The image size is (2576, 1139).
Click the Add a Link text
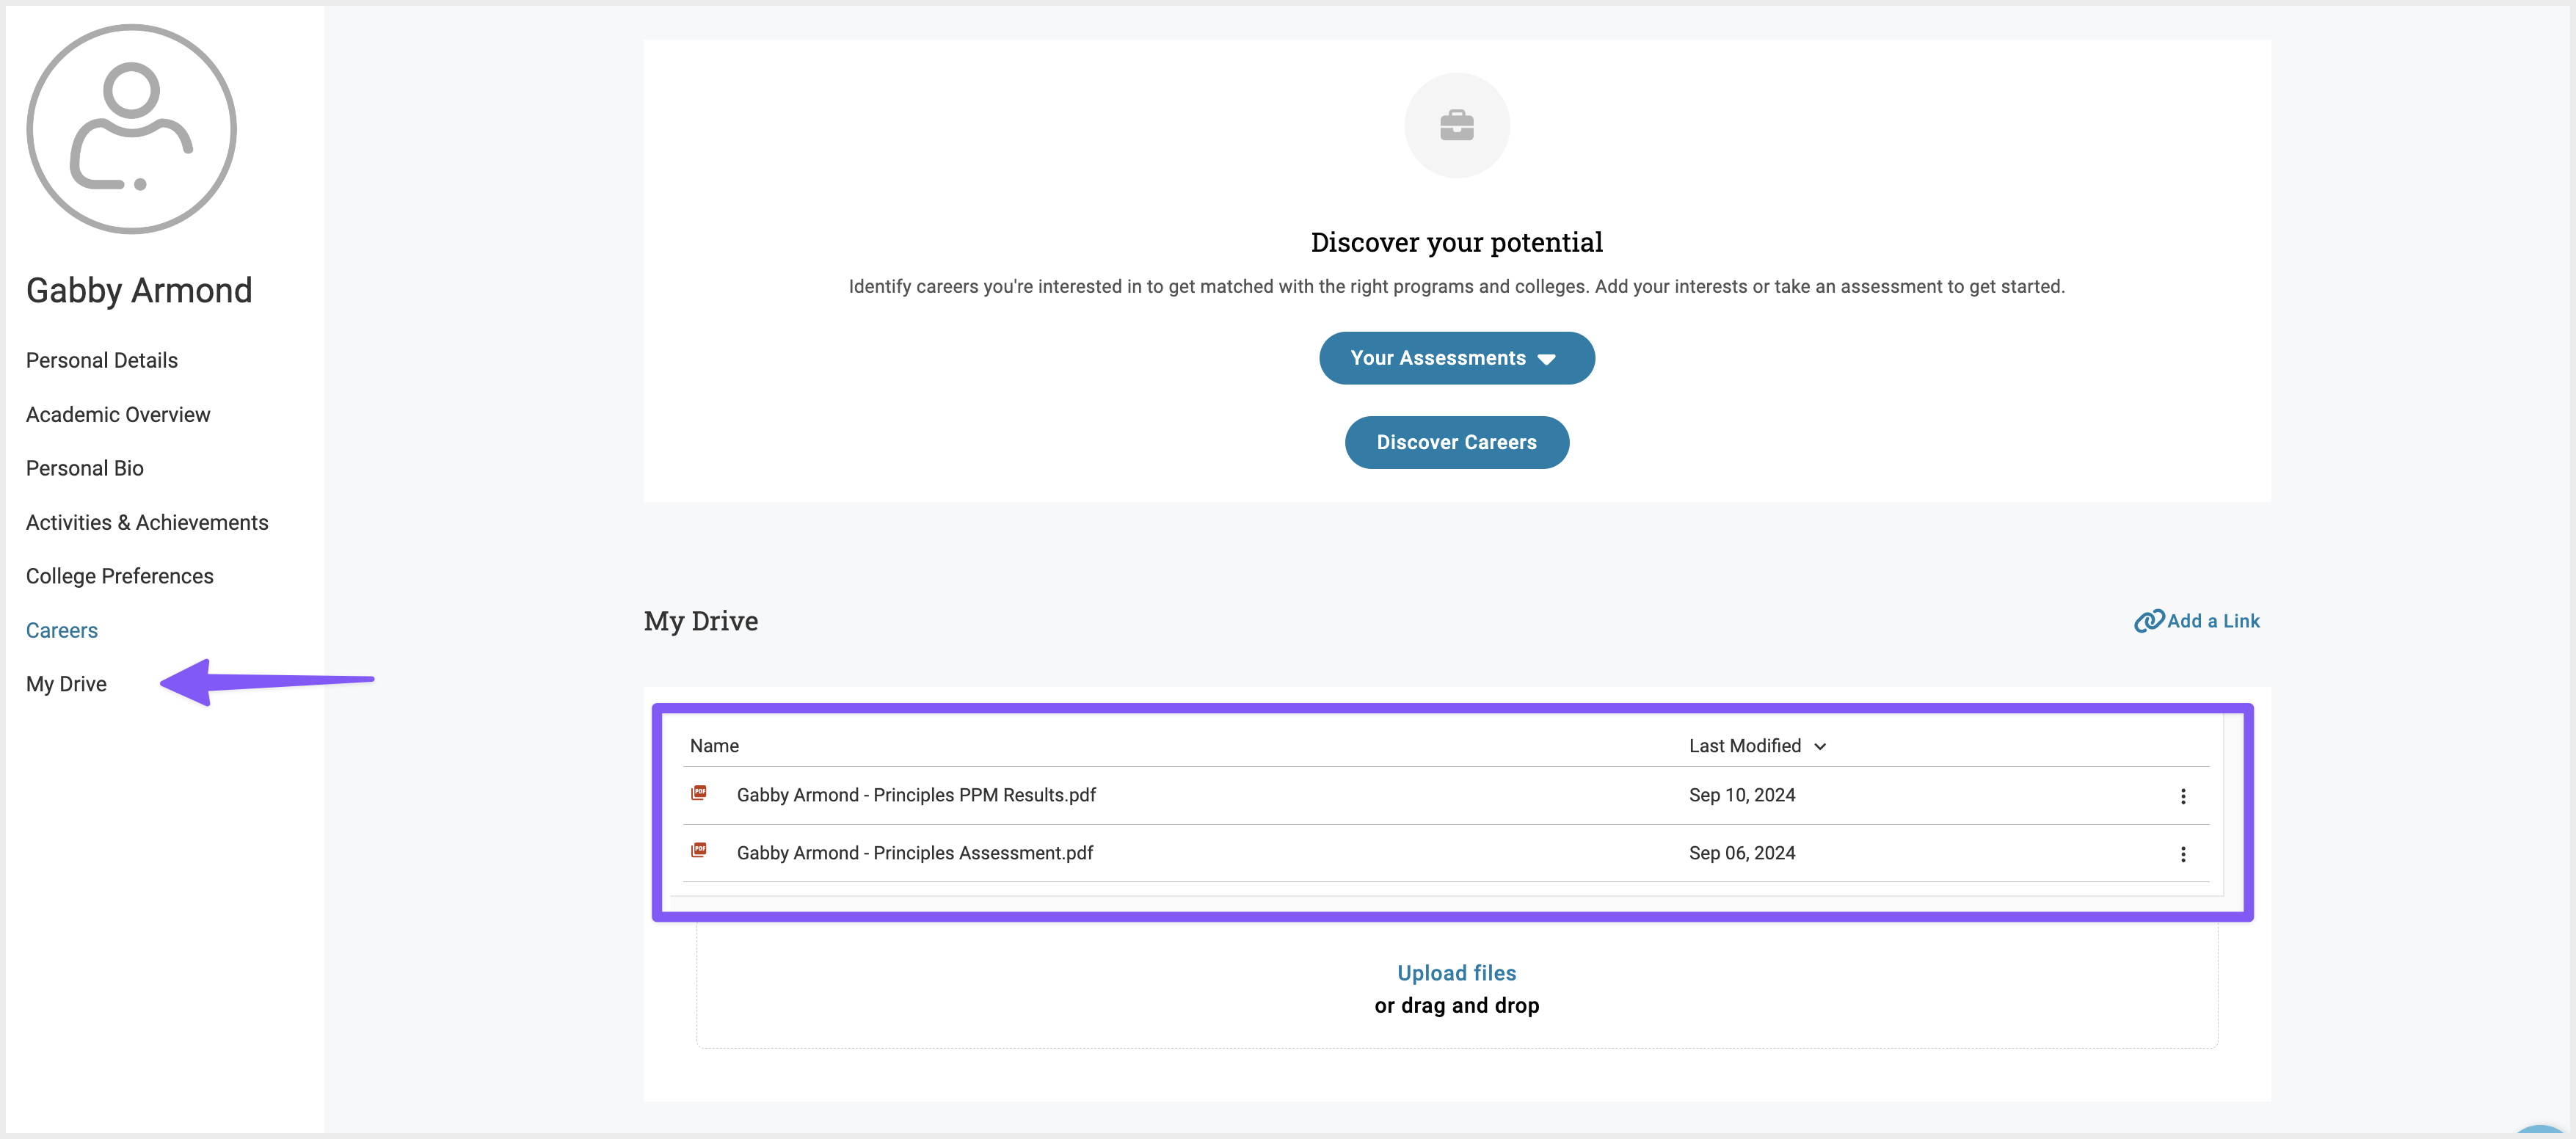coord(2213,621)
